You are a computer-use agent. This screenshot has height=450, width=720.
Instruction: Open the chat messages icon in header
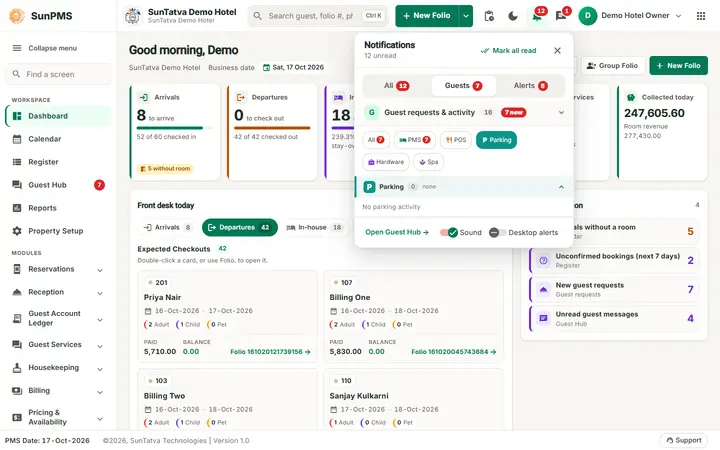click(x=560, y=17)
